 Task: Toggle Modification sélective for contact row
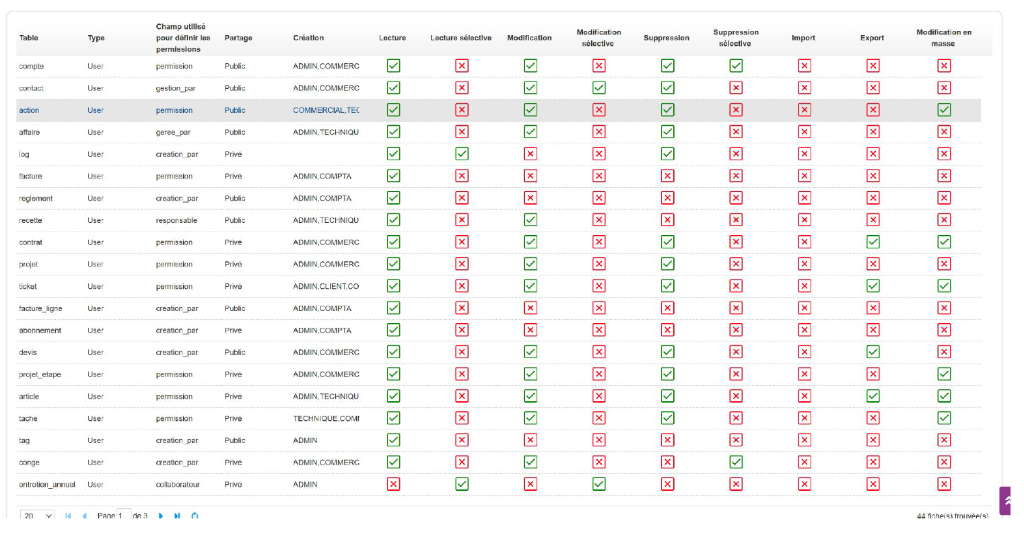598,88
